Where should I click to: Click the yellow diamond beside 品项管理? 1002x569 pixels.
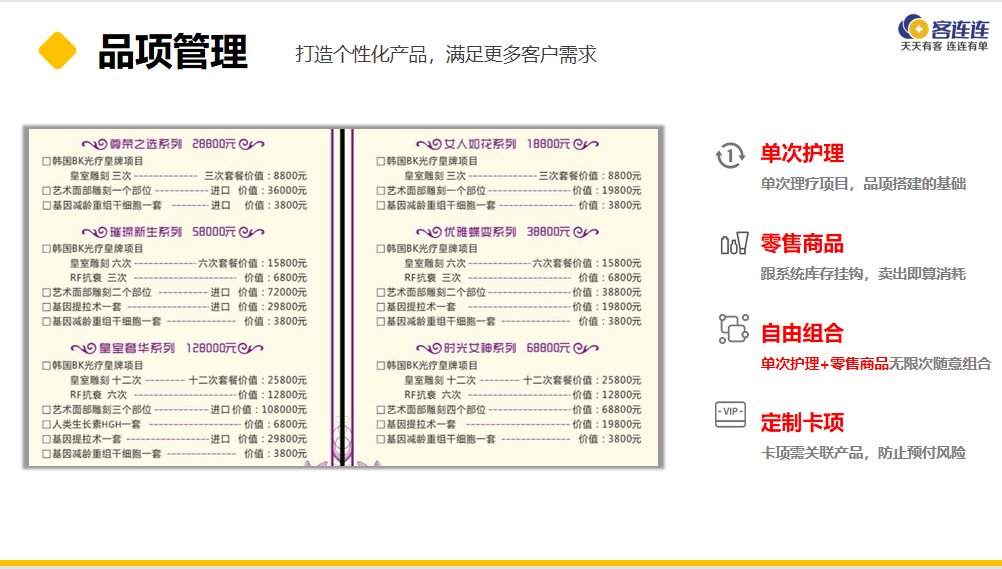pyautogui.click(x=57, y=51)
